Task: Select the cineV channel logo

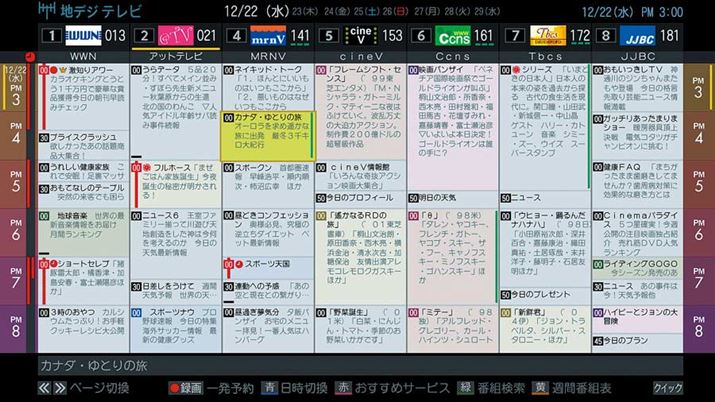Action: pos(361,36)
